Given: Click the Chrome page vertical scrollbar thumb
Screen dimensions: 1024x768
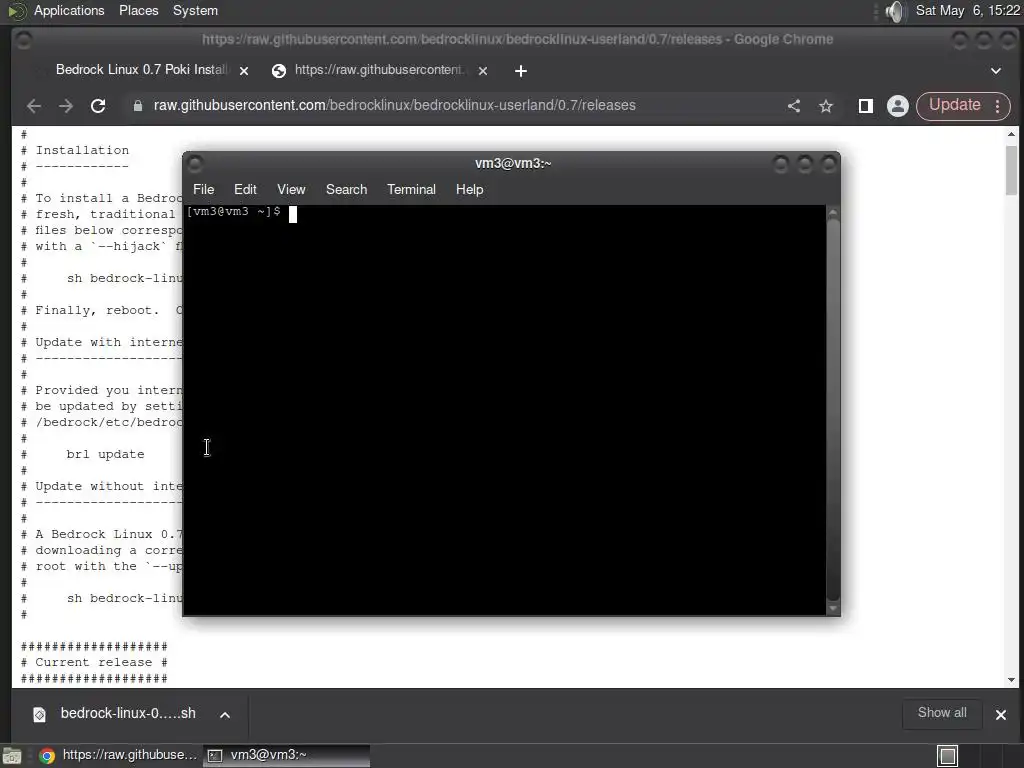Looking at the screenshot, I should (x=1011, y=170).
